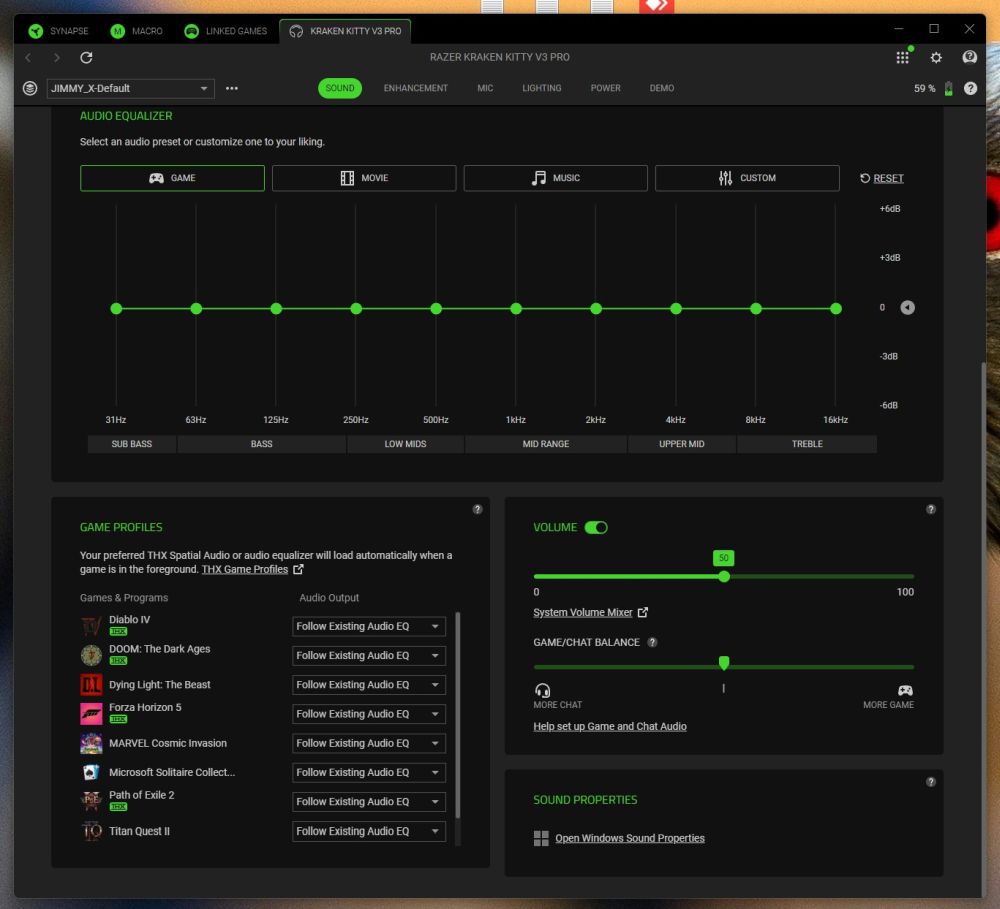Image resolution: width=1000 pixels, height=909 pixels.
Task: Open the three-dot profile options menu
Action: (x=232, y=88)
